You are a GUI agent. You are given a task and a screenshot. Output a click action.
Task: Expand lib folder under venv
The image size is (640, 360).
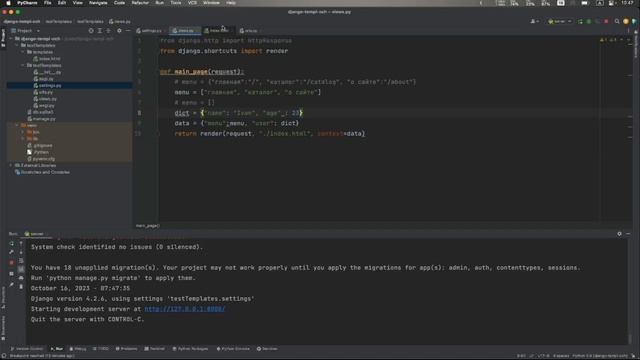(x=23, y=139)
